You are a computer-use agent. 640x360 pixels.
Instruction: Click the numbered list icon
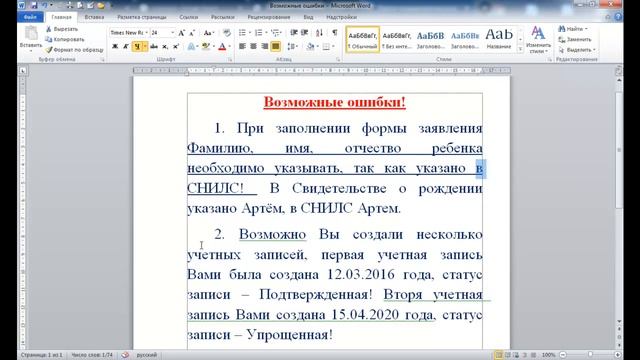(258, 33)
